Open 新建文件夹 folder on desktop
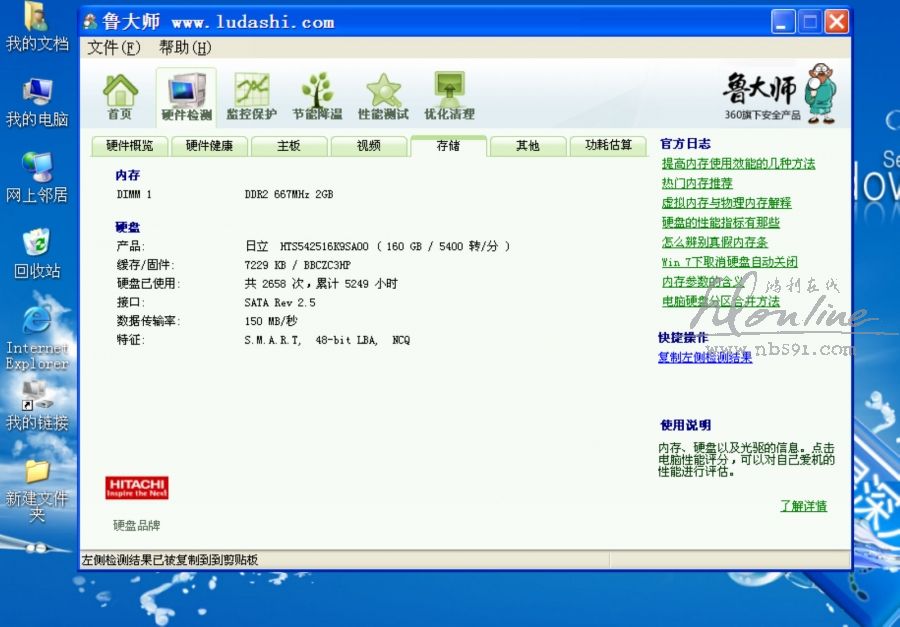The width and height of the screenshot is (900, 627). (37, 491)
